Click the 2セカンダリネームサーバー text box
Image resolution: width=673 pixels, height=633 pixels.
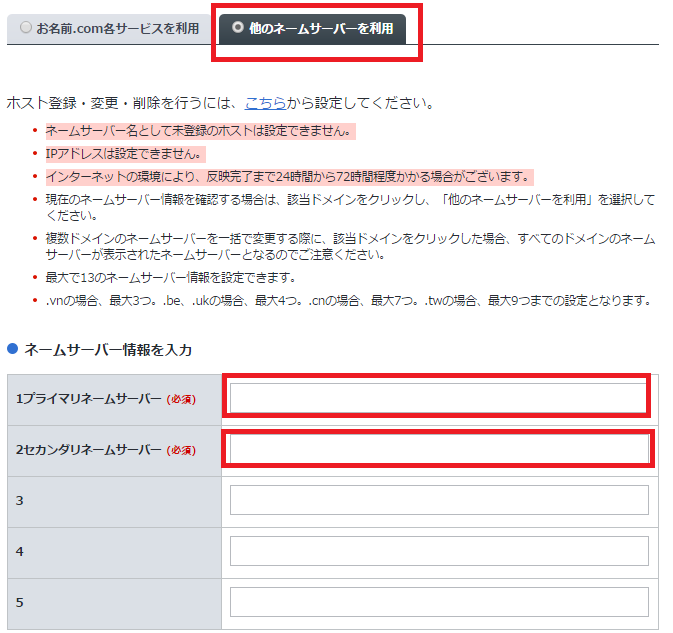(438, 449)
